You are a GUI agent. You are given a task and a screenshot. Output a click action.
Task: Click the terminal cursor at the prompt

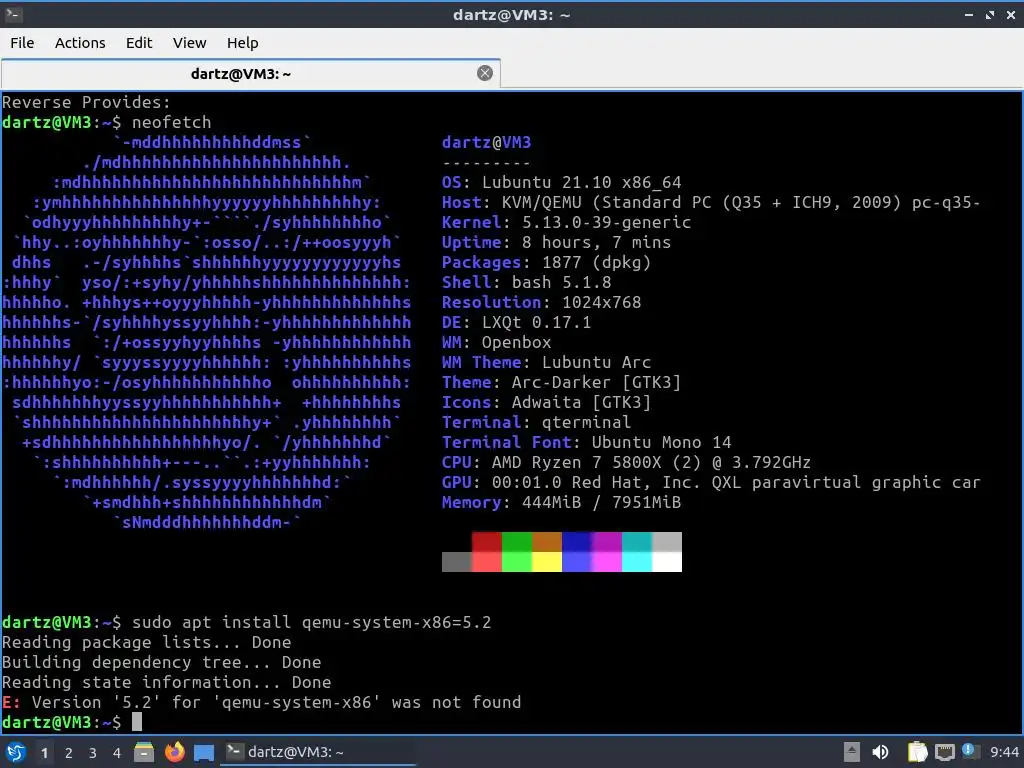click(x=136, y=722)
